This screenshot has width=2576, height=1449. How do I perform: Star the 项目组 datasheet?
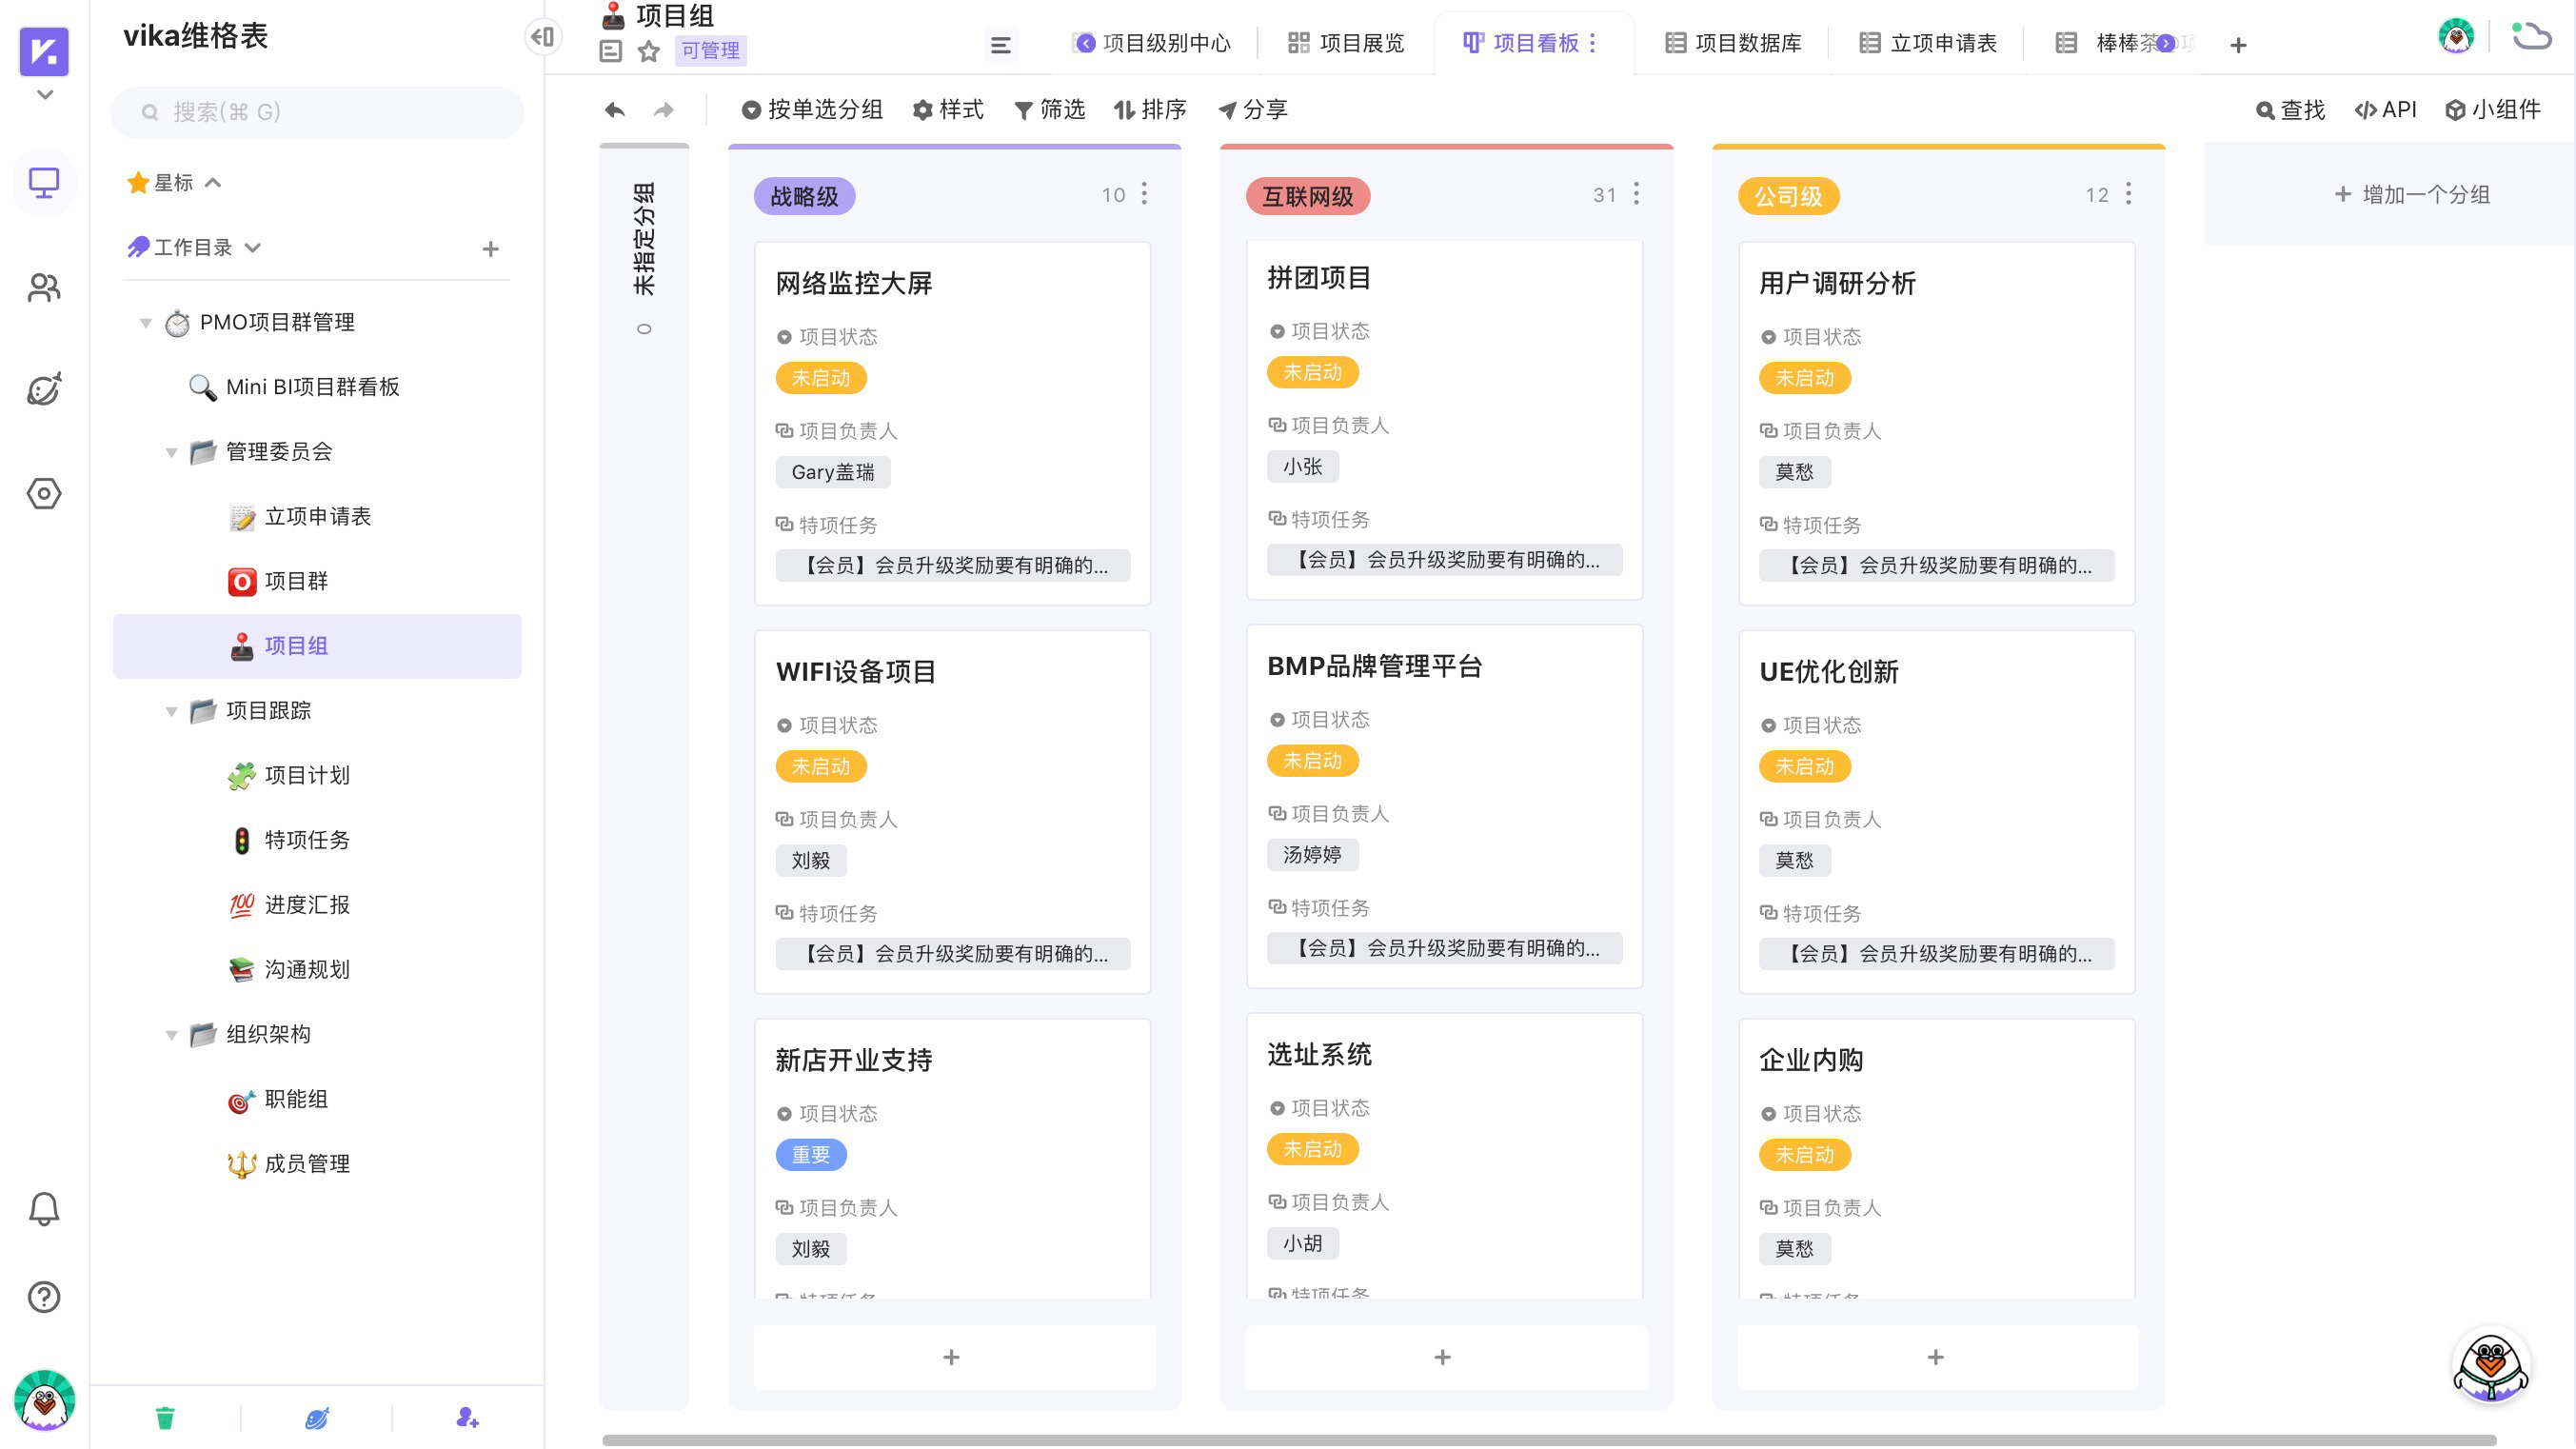coord(649,51)
